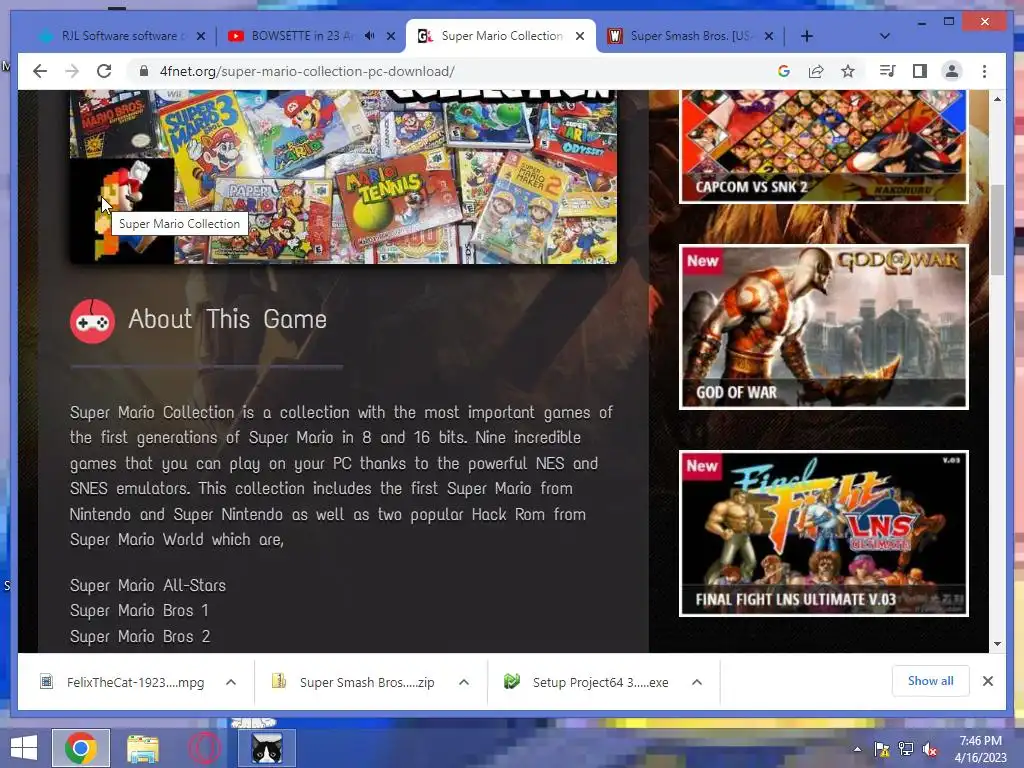
Task: Click Chrome in the taskbar
Action: (81, 748)
